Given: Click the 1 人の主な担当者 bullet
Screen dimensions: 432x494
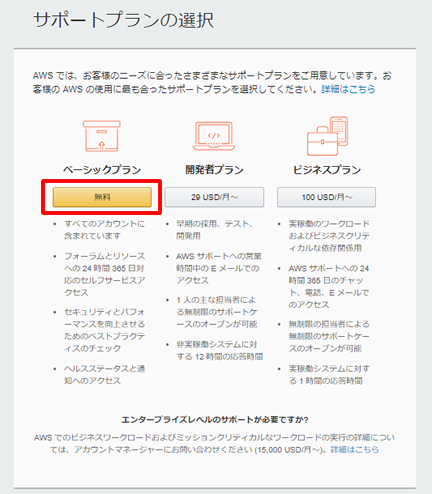Looking at the screenshot, I should (x=217, y=312).
